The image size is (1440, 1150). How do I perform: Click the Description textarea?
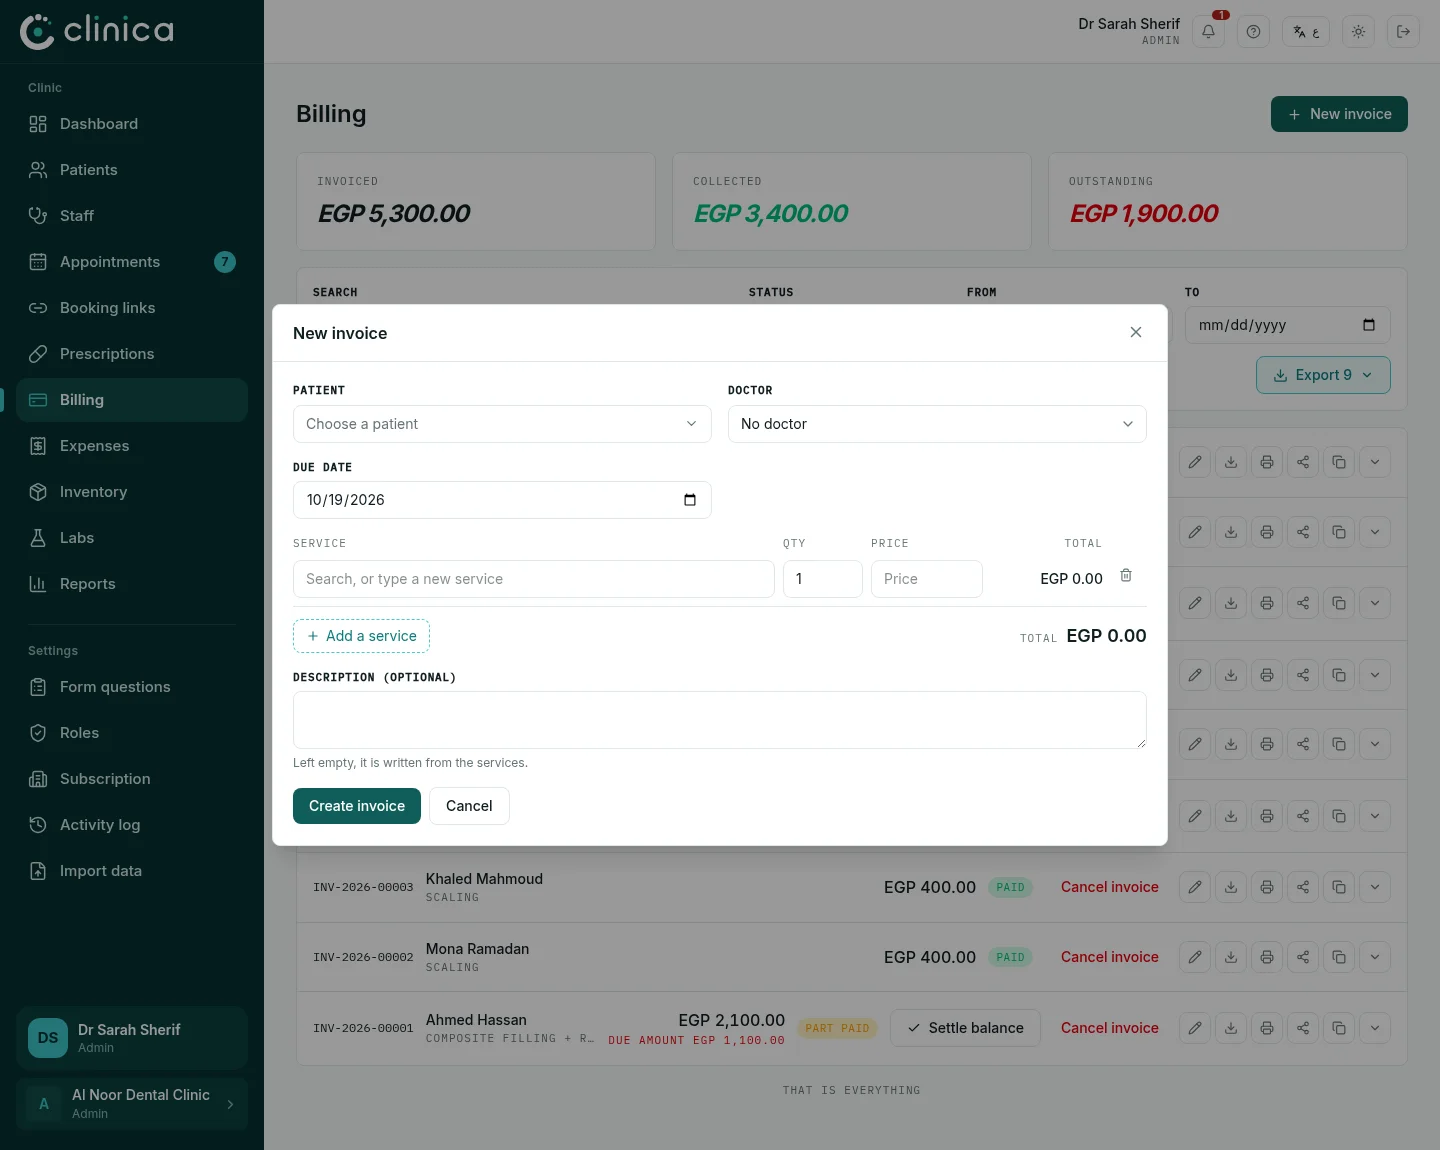720,720
